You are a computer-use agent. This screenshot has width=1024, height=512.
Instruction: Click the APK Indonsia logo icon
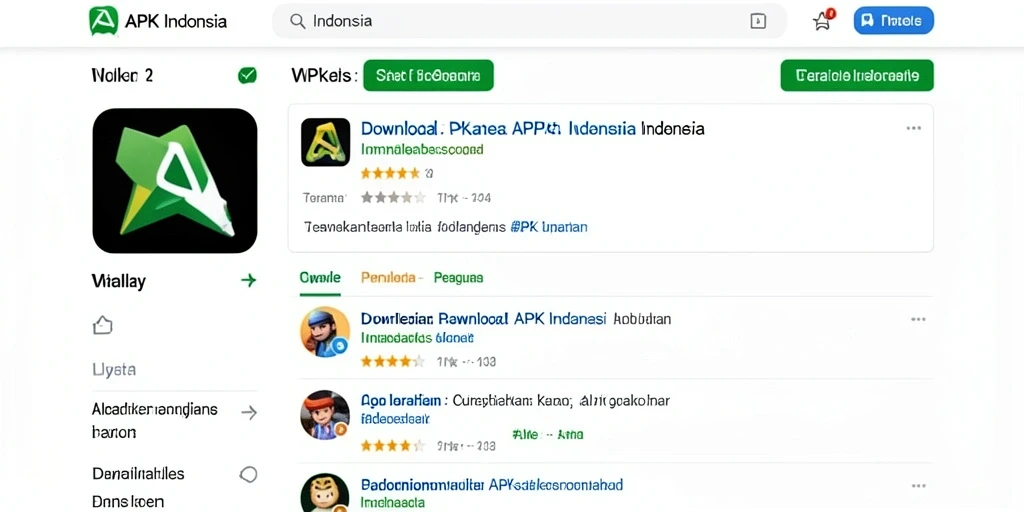tap(103, 21)
